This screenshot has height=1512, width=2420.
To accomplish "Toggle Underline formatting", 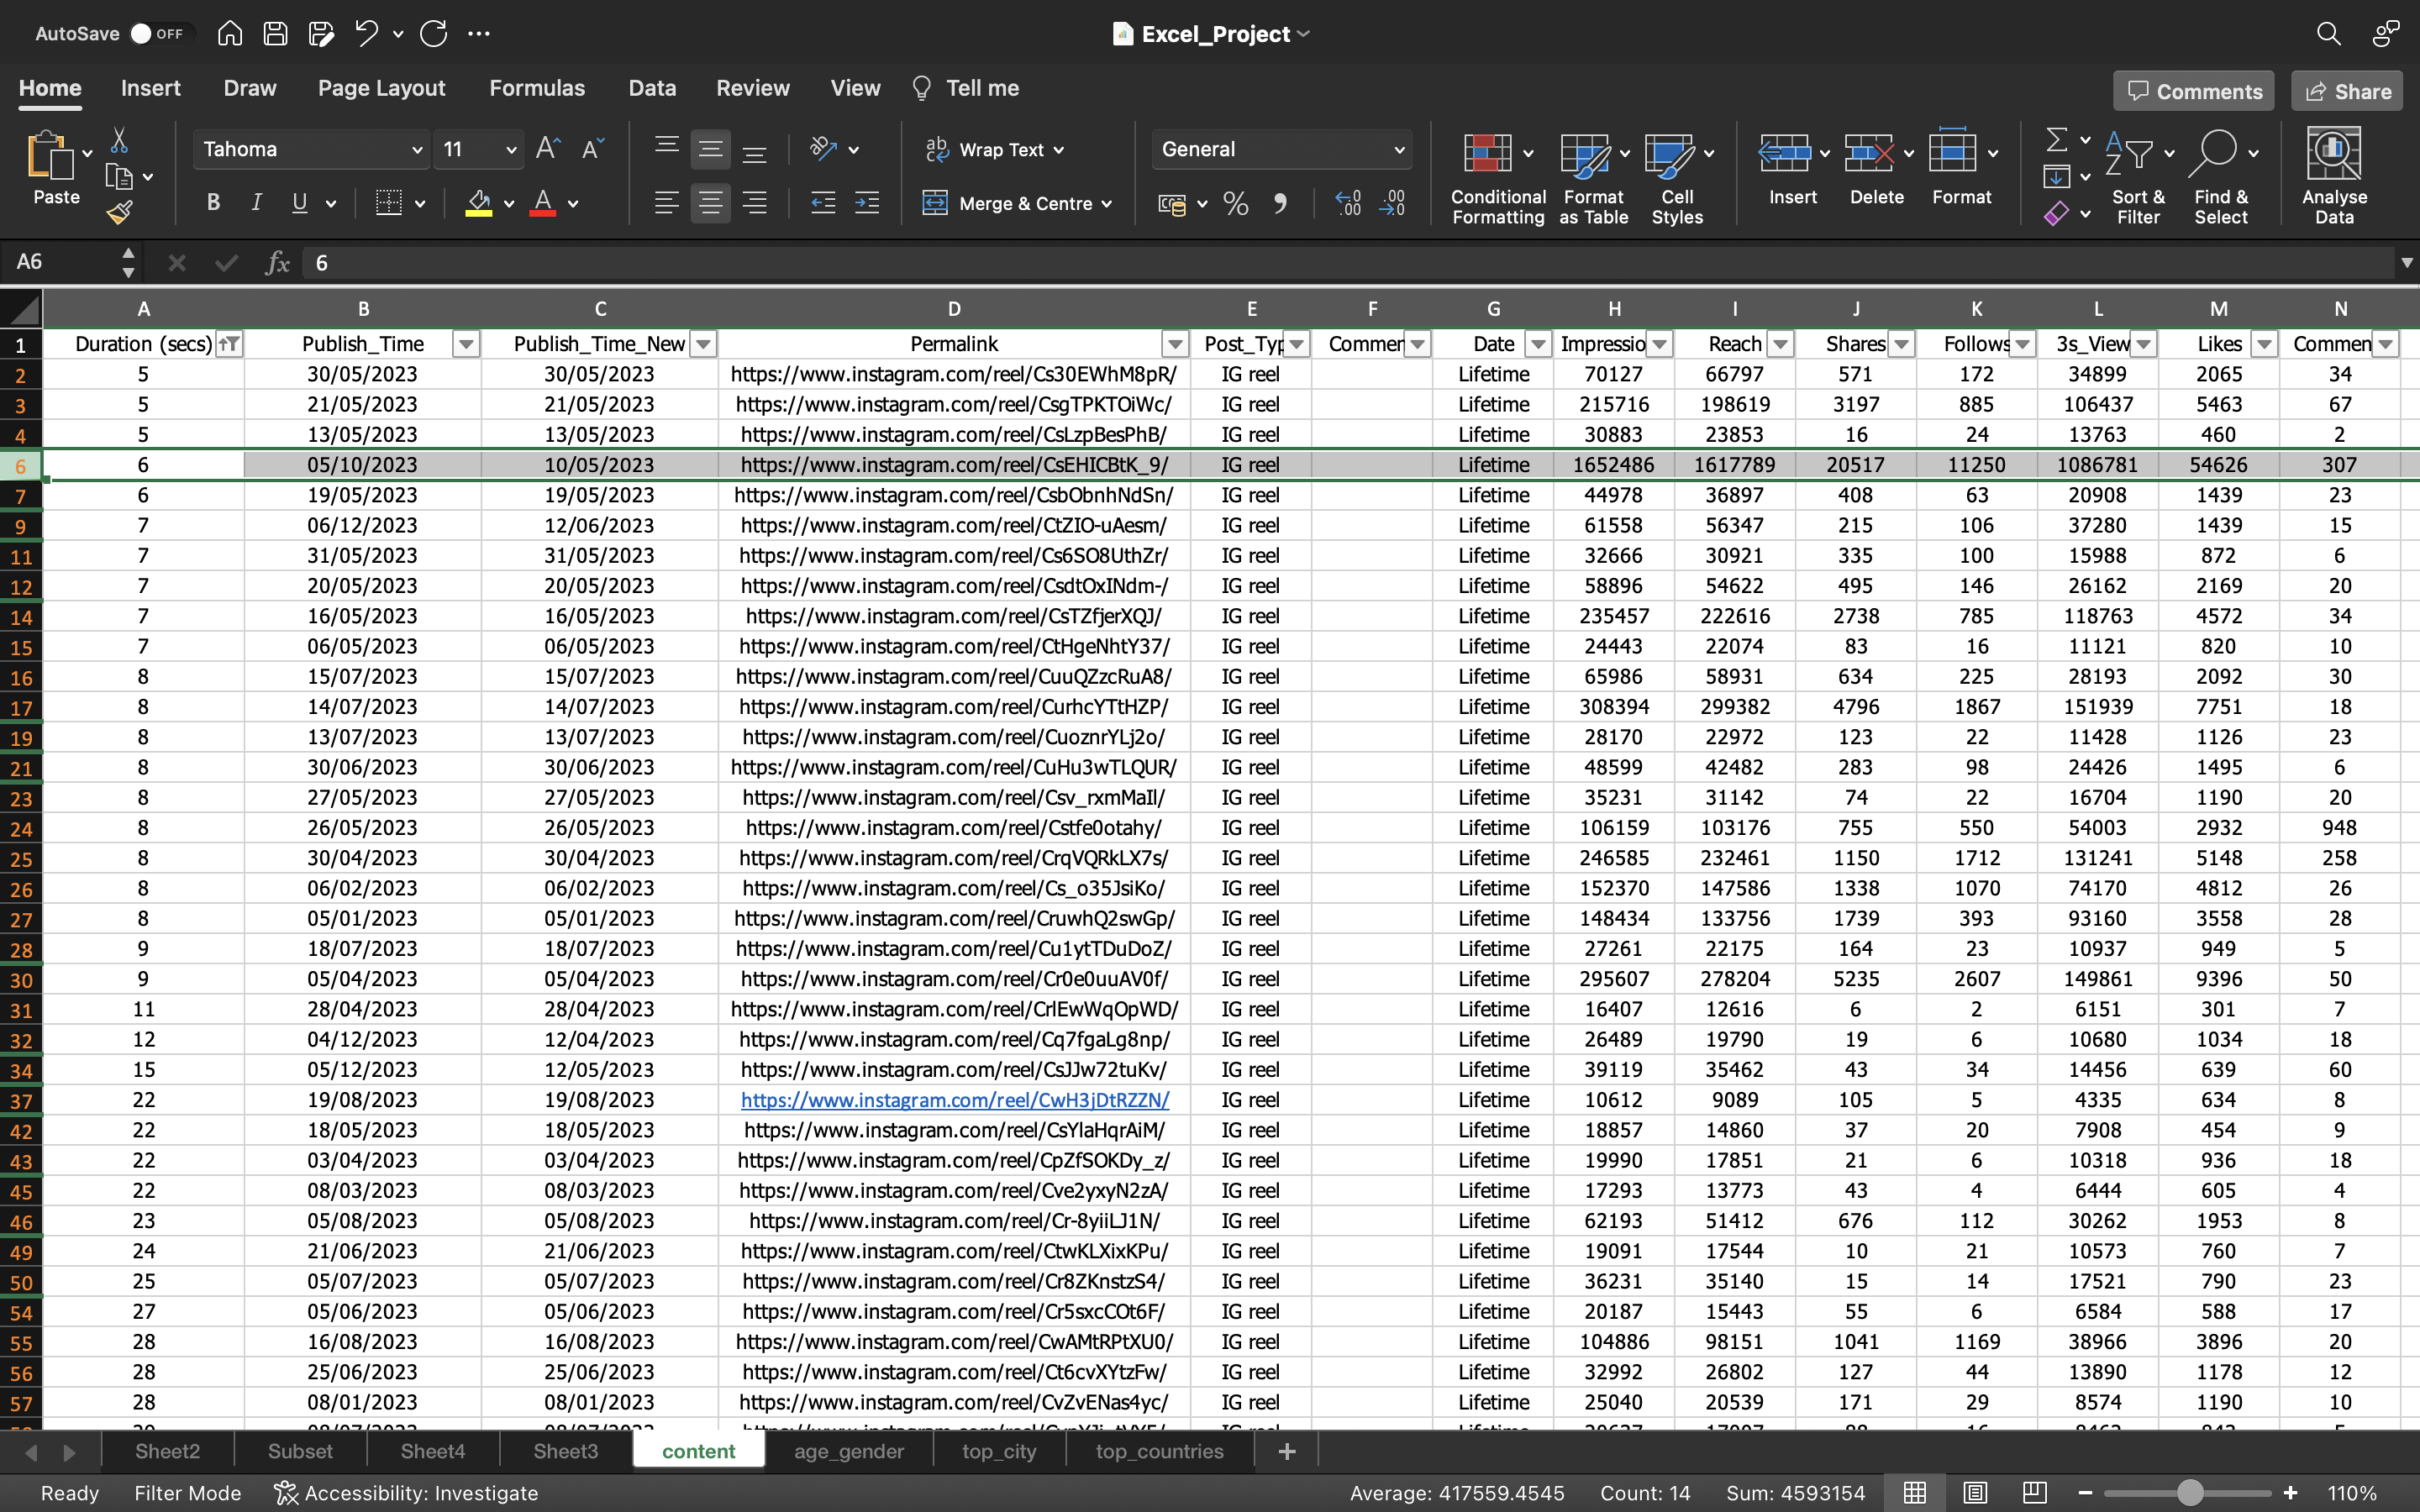I will point(299,203).
